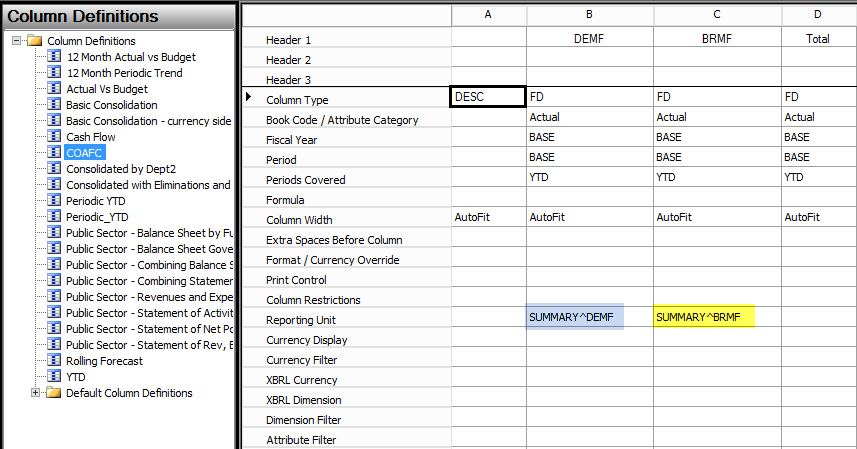
Task: Click column B header
Action: [589, 15]
